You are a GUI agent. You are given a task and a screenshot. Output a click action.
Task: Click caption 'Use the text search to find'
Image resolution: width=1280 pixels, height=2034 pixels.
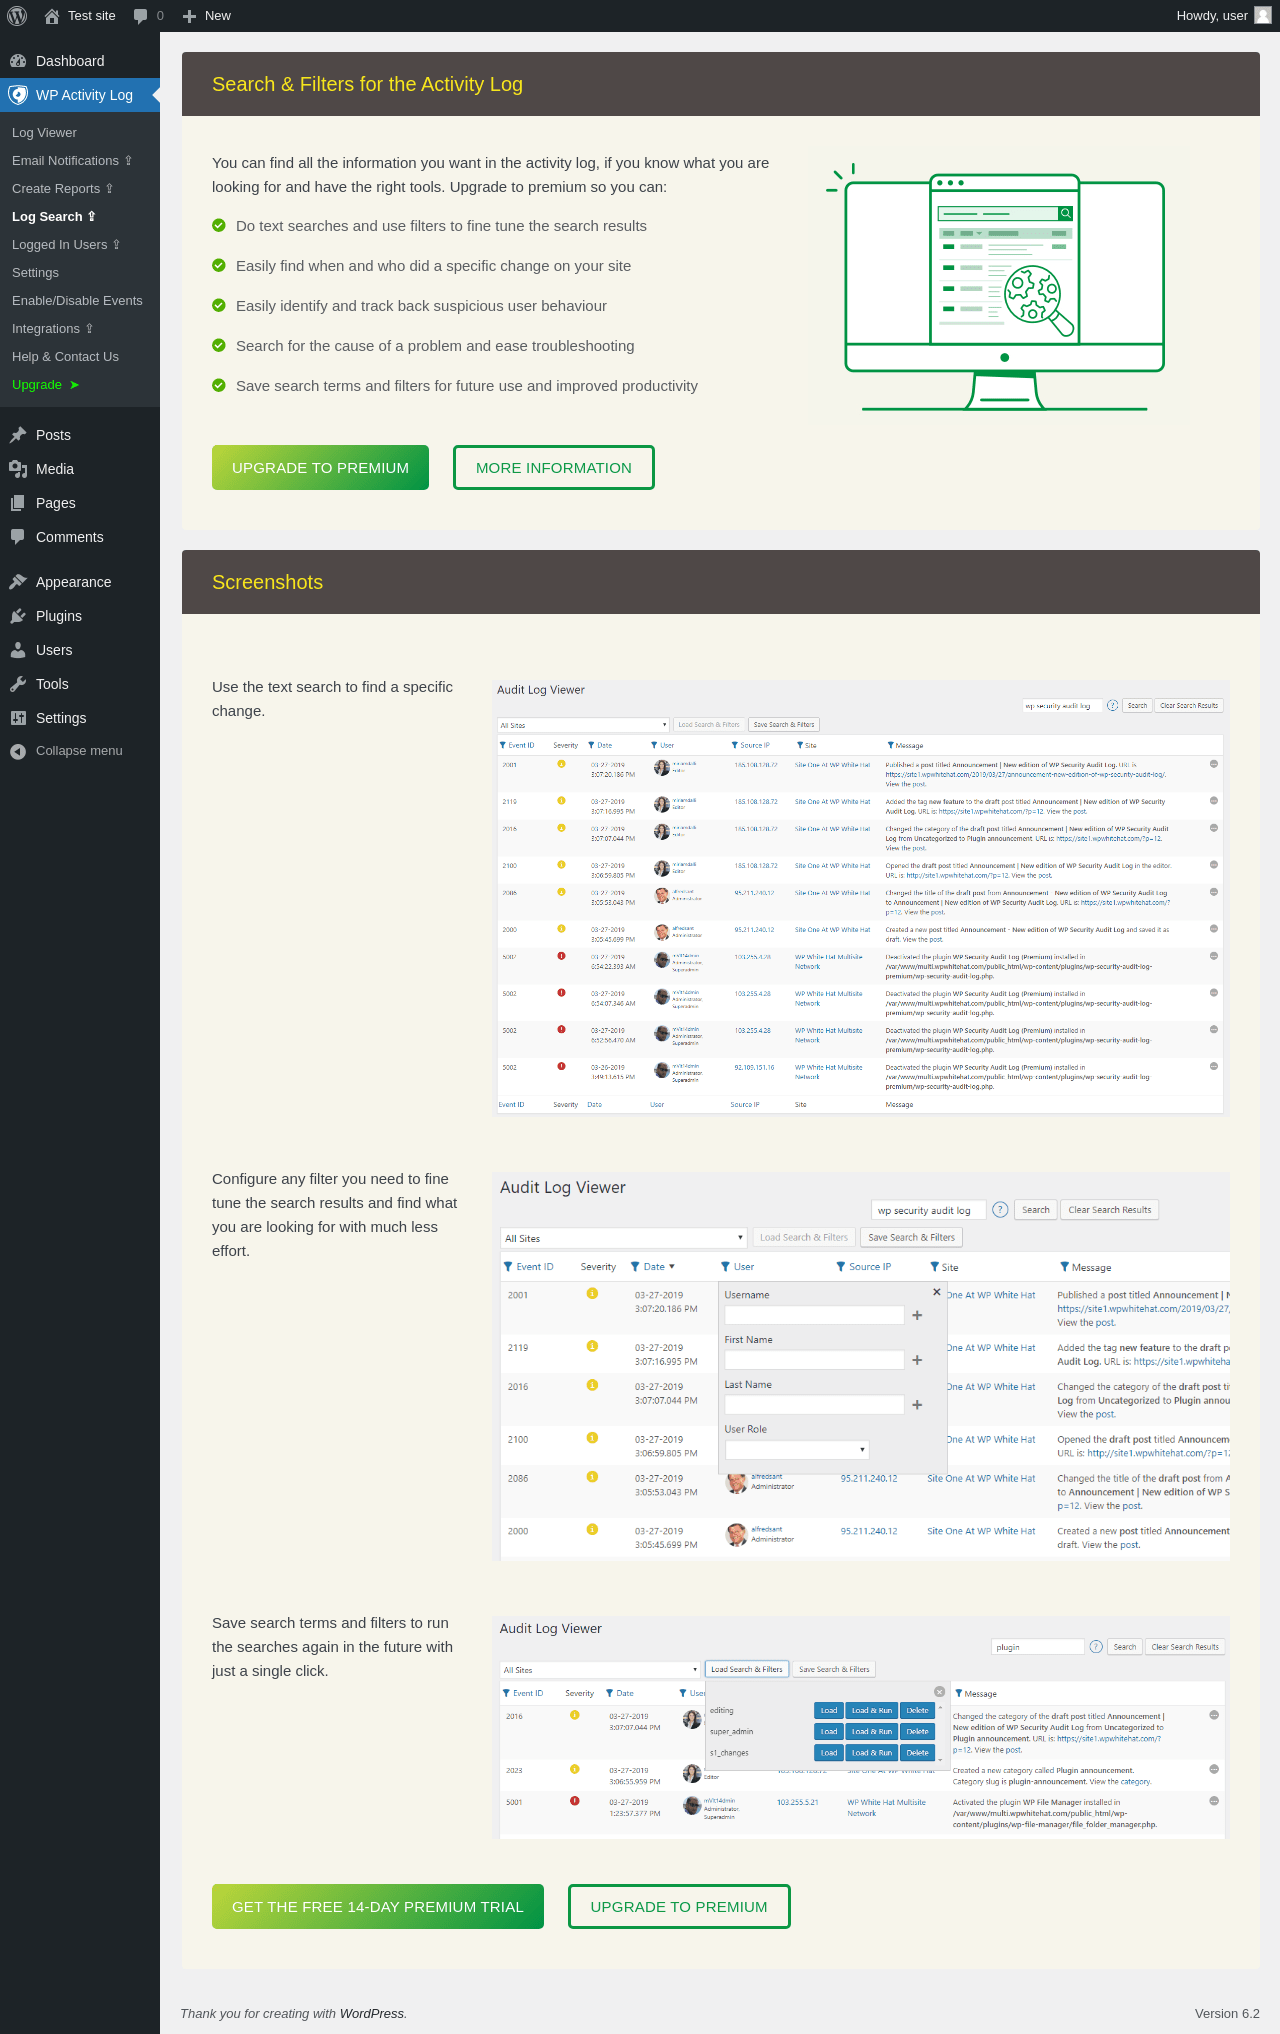pyautogui.click(x=332, y=699)
